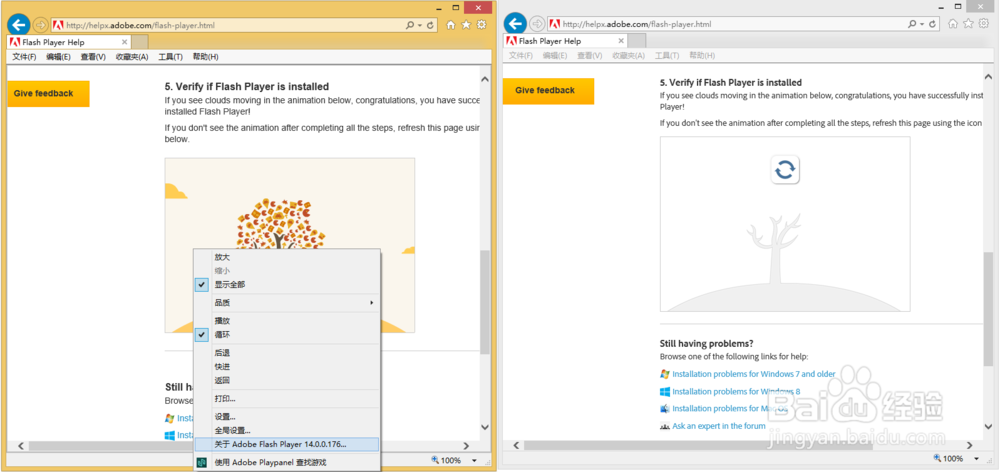Image resolution: width=1000 pixels, height=472 pixels.
Task: Click Give feedback button in left window
Action: [x=48, y=93]
